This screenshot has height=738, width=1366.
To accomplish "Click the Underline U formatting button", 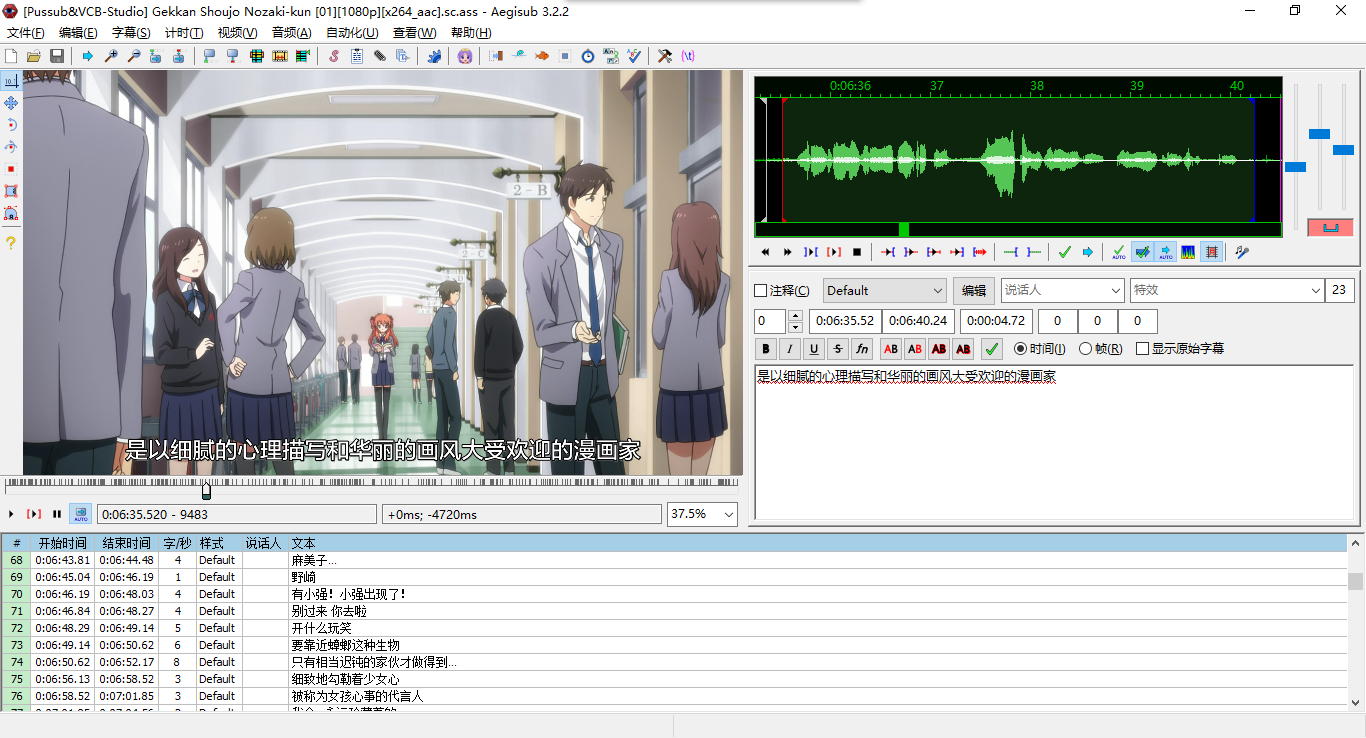I will point(814,349).
